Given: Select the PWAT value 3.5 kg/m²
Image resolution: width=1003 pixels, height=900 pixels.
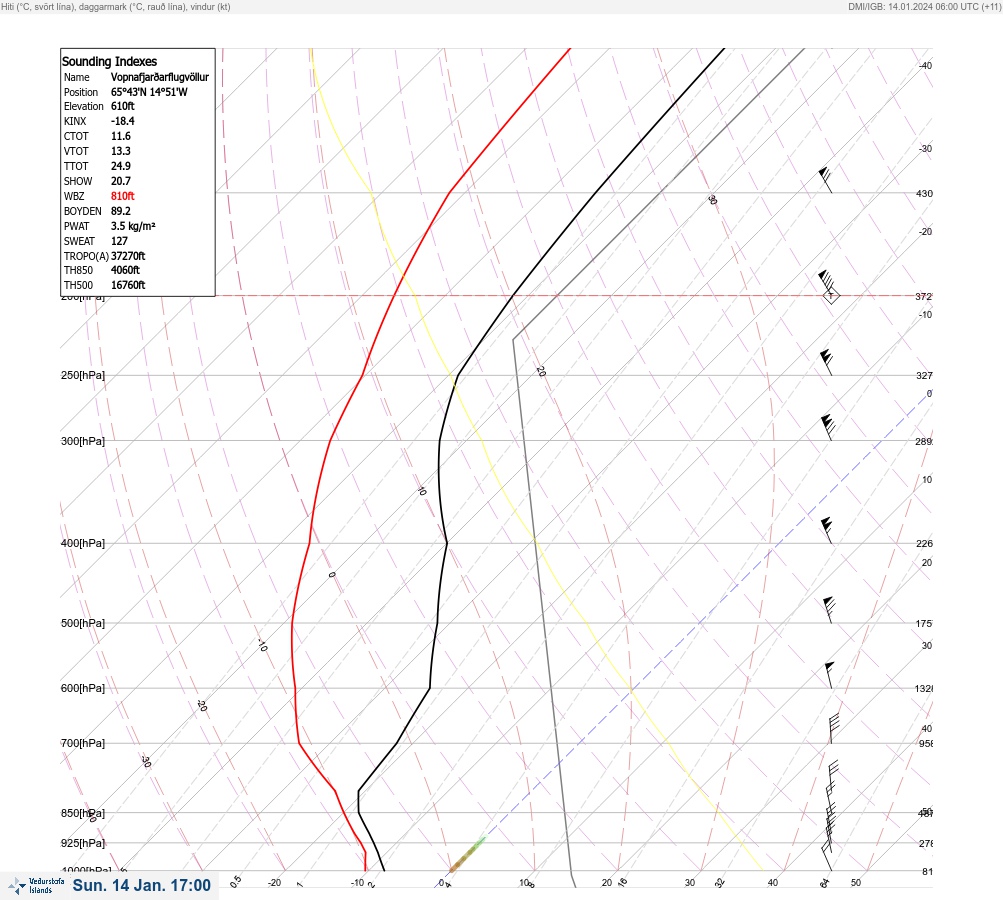Looking at the screenshot, I should point(133,226).
